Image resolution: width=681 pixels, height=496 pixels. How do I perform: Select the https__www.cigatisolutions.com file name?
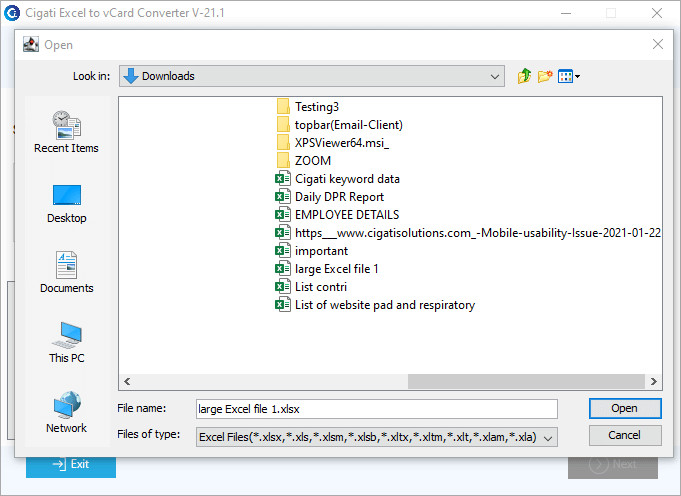[478, 233]
